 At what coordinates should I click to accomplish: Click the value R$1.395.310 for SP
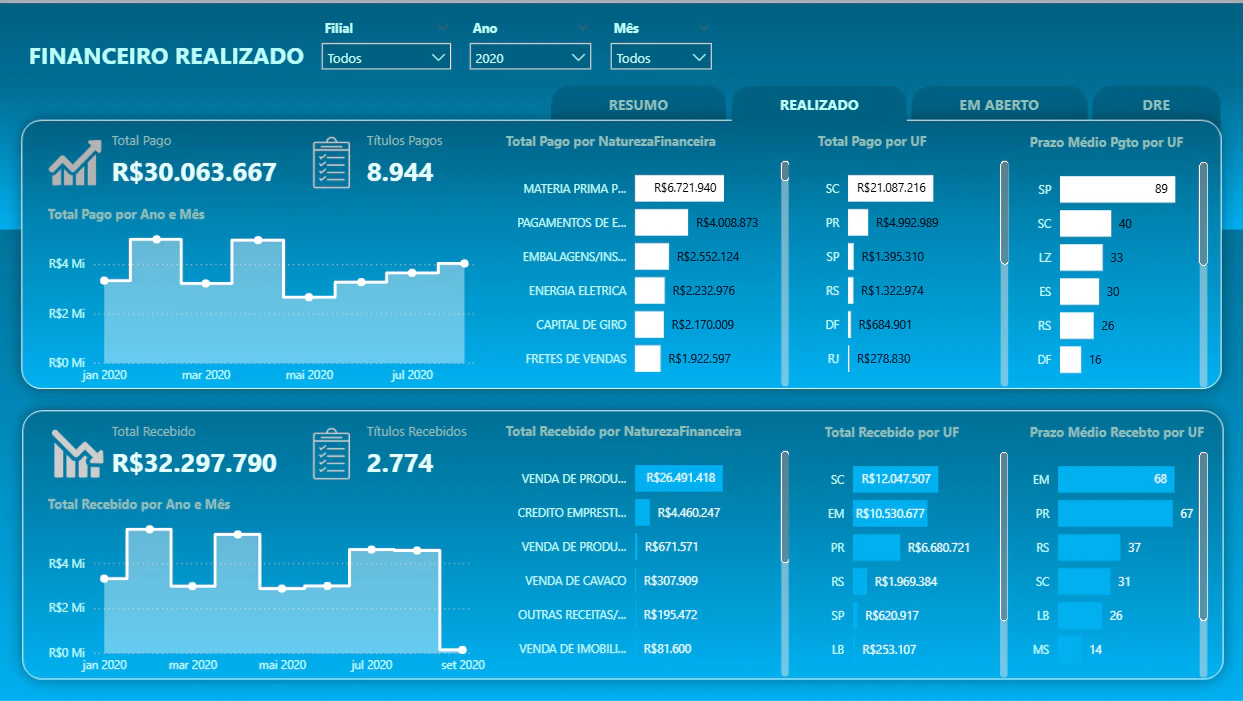tap(891, 257)
